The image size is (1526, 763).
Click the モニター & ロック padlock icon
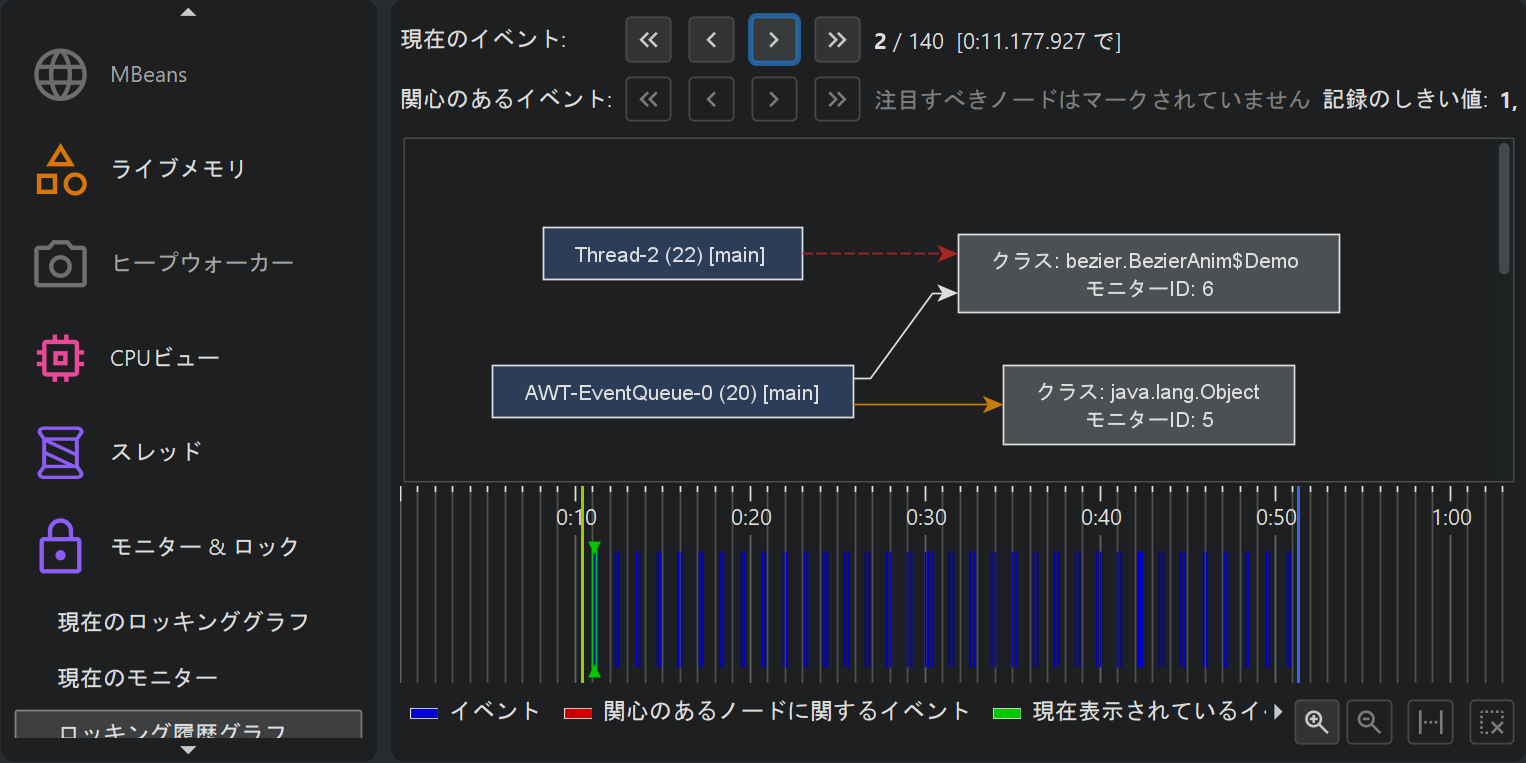coord(61,546)
